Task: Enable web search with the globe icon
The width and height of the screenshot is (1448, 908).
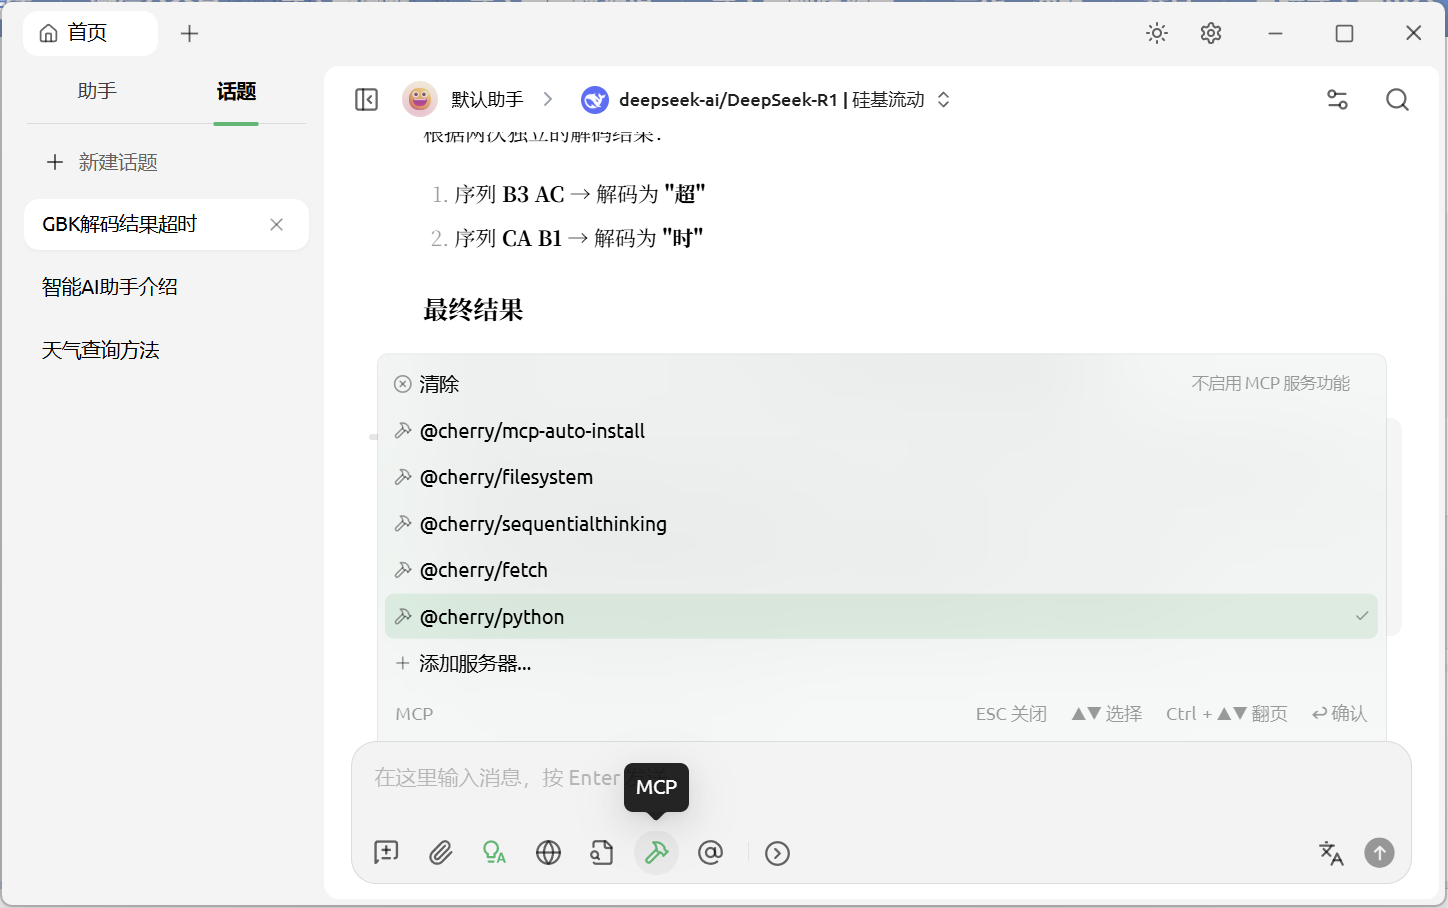Action: (x=548, y=852)
